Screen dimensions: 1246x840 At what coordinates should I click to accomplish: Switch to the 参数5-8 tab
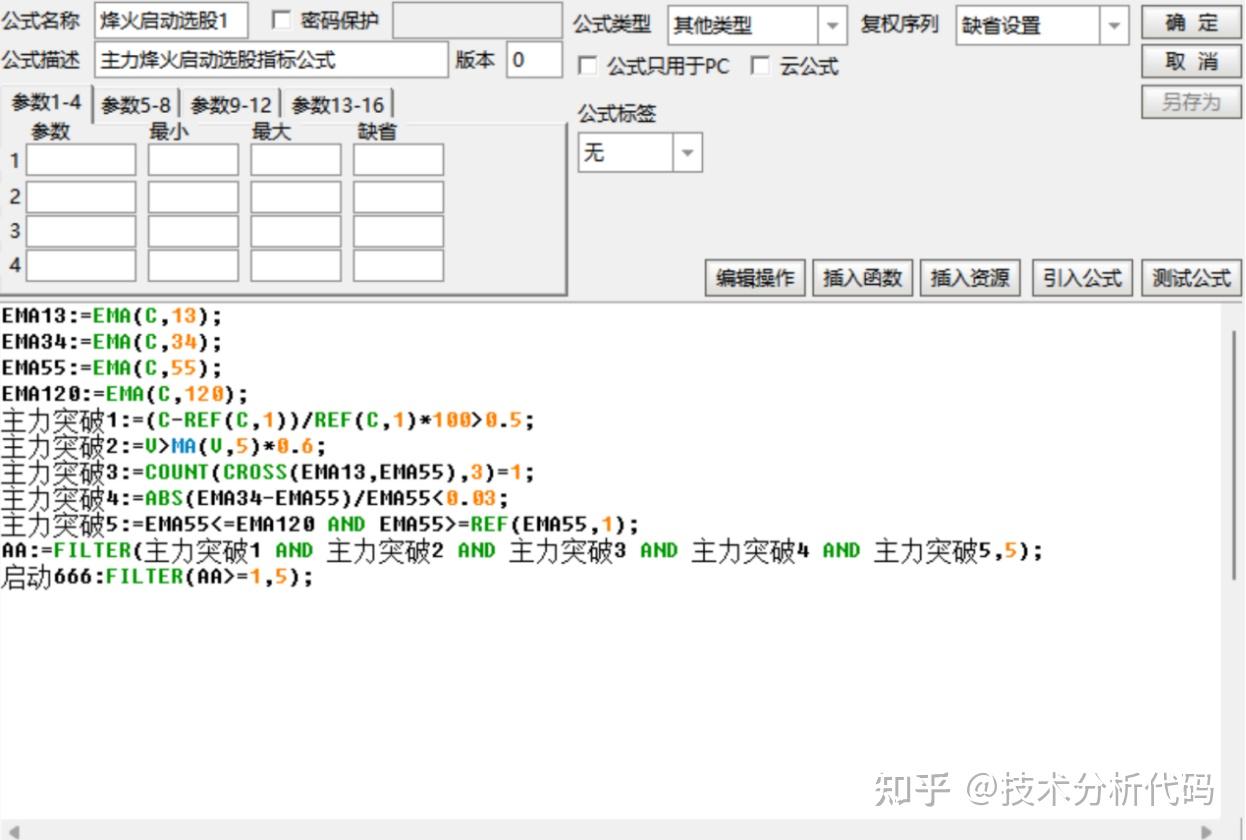pyautogui.click(x=137, y=105)
